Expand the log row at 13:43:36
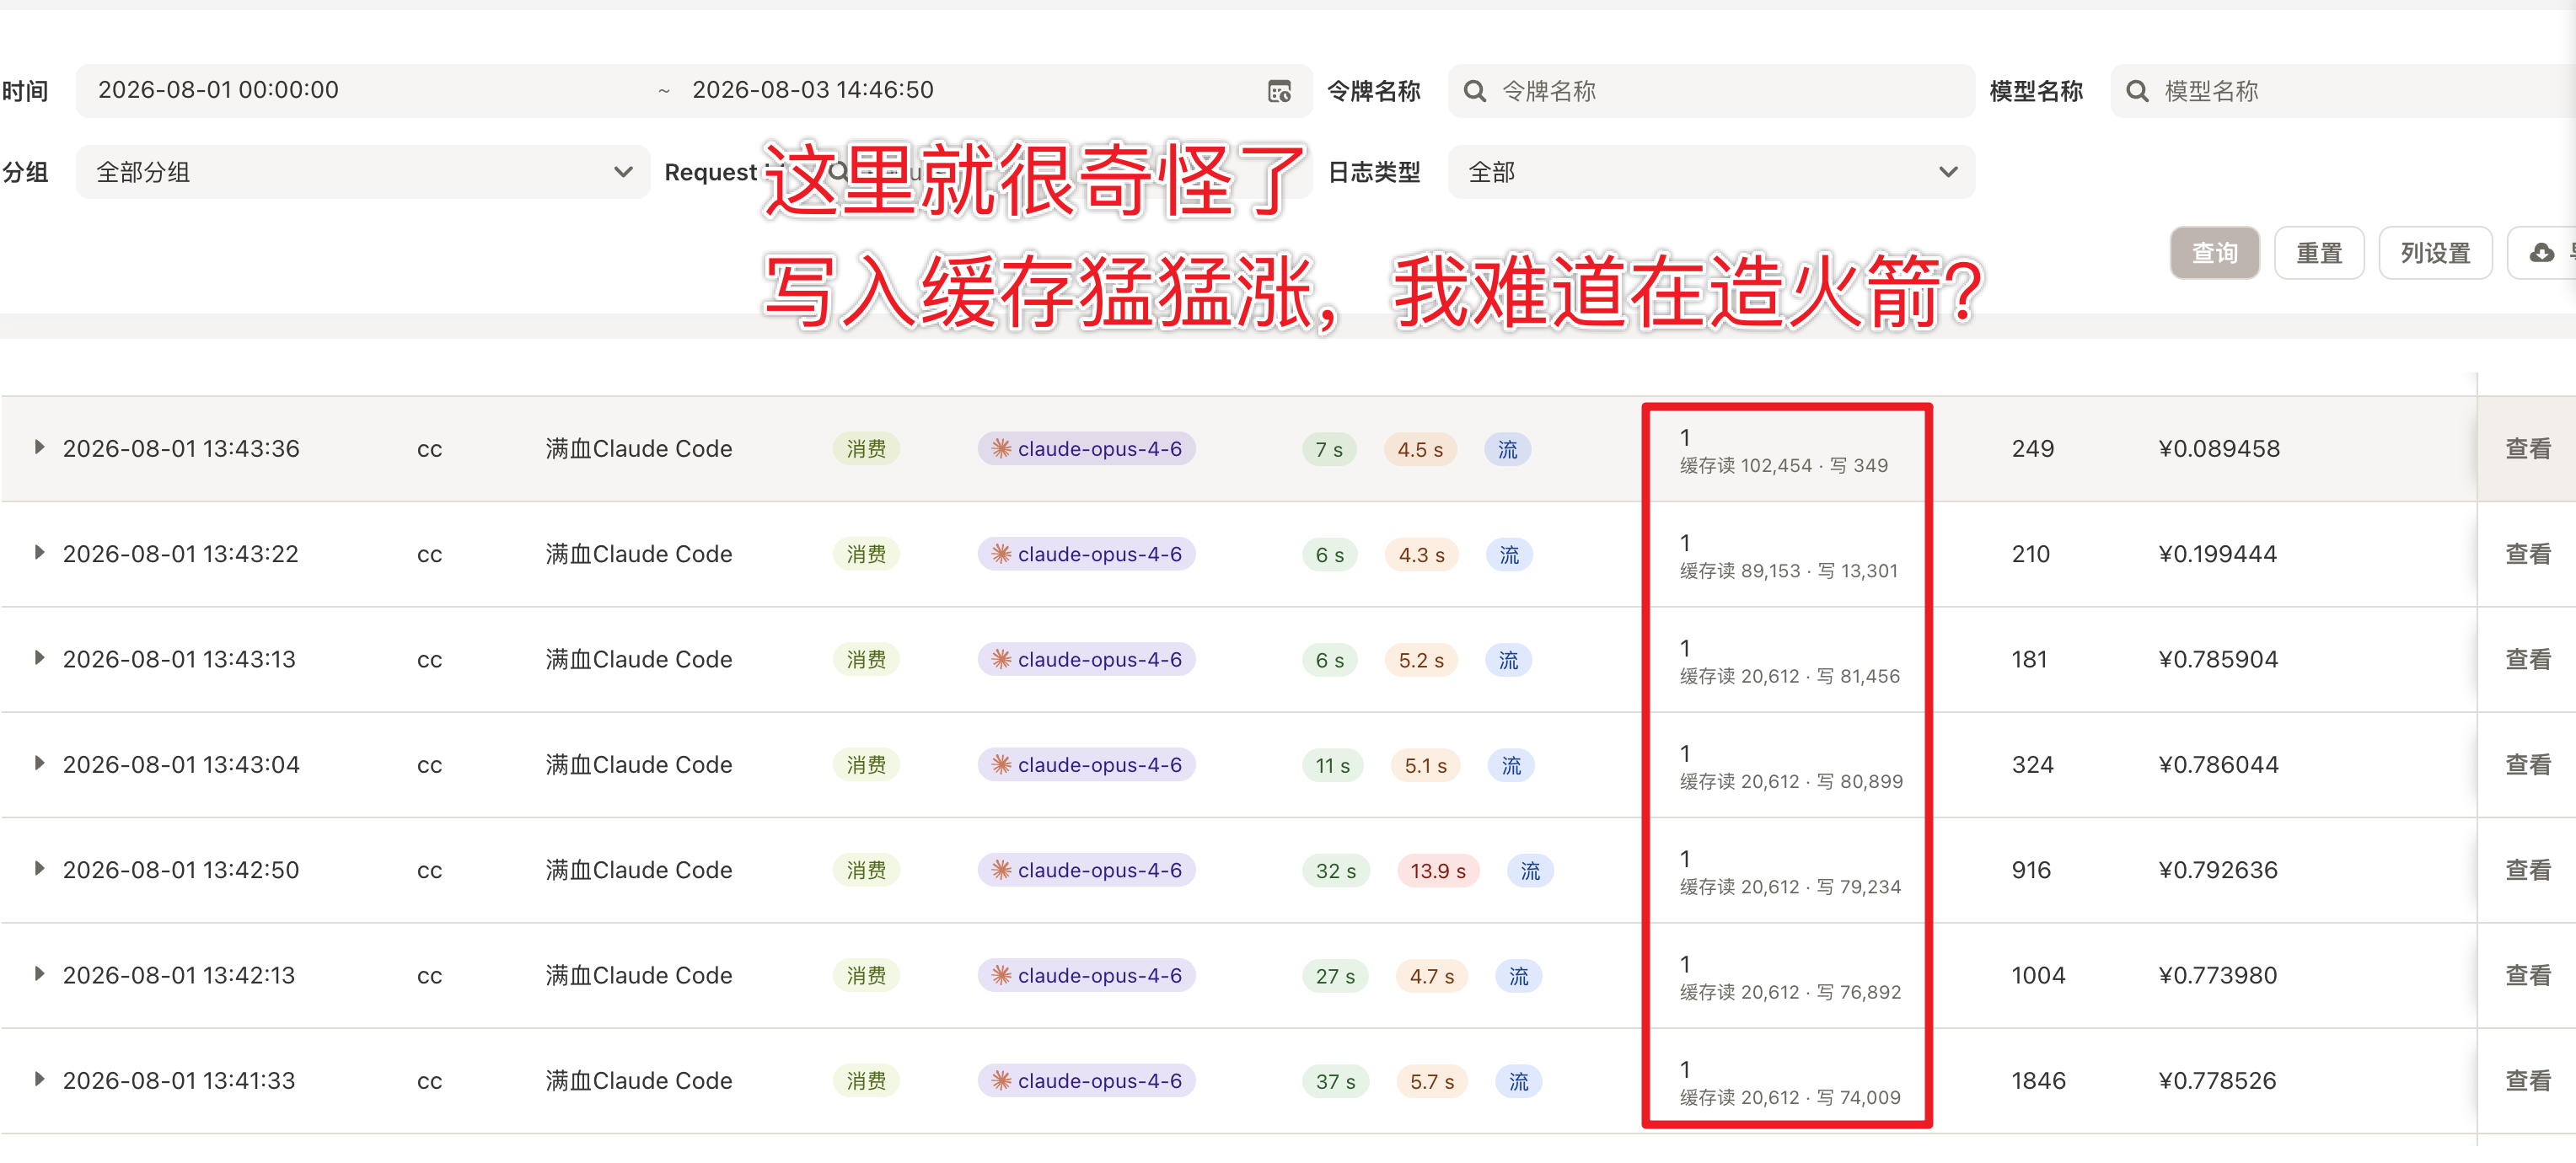 tap(39, 447)
